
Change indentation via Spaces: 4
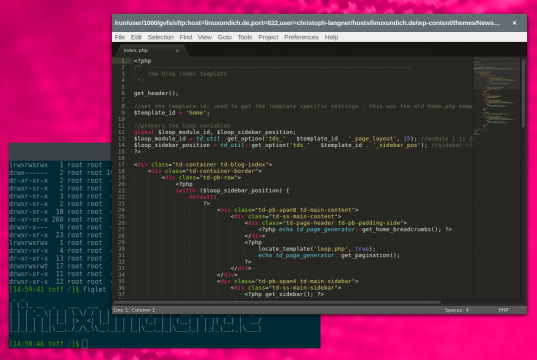(x=457, y=310)
